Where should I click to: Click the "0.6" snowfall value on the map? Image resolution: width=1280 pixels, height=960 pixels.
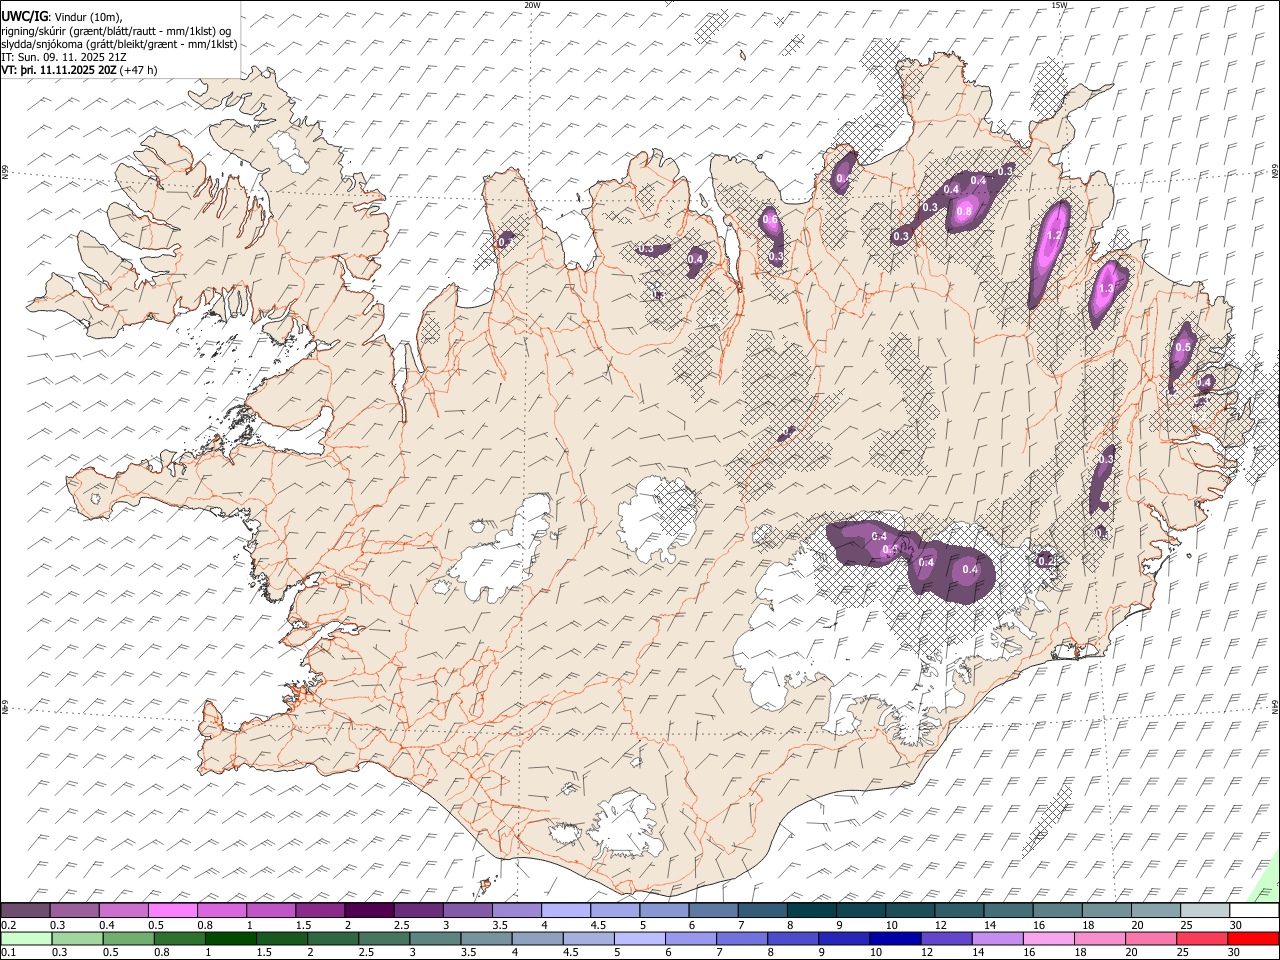coord(770,220)
